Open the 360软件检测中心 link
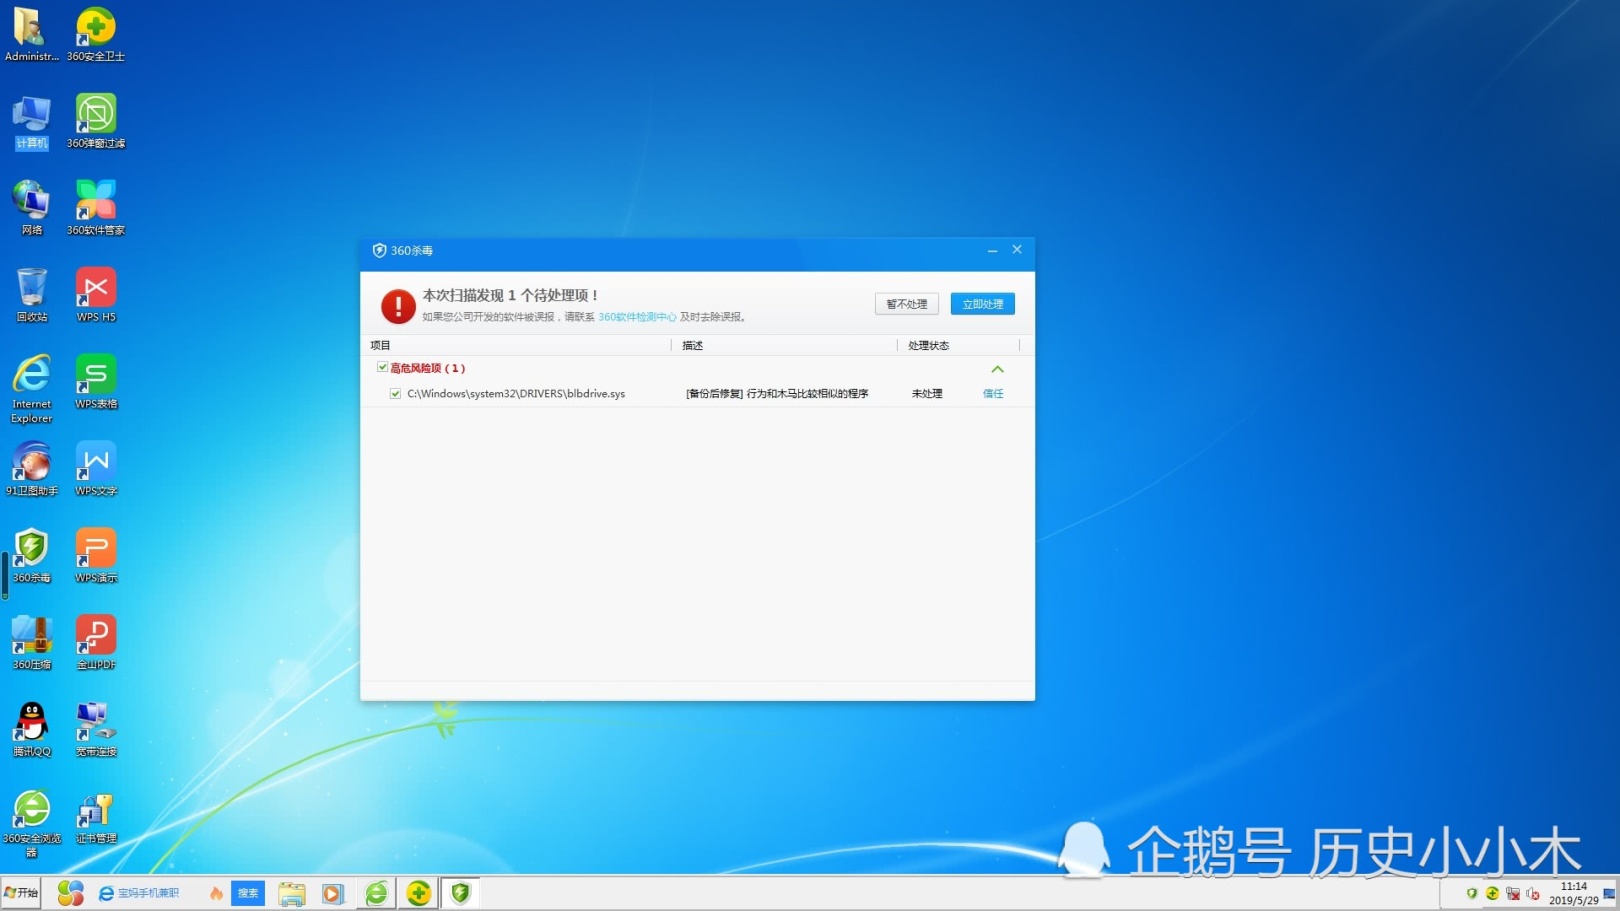This screenshot has width=1620, height=911. coord(637,317)
